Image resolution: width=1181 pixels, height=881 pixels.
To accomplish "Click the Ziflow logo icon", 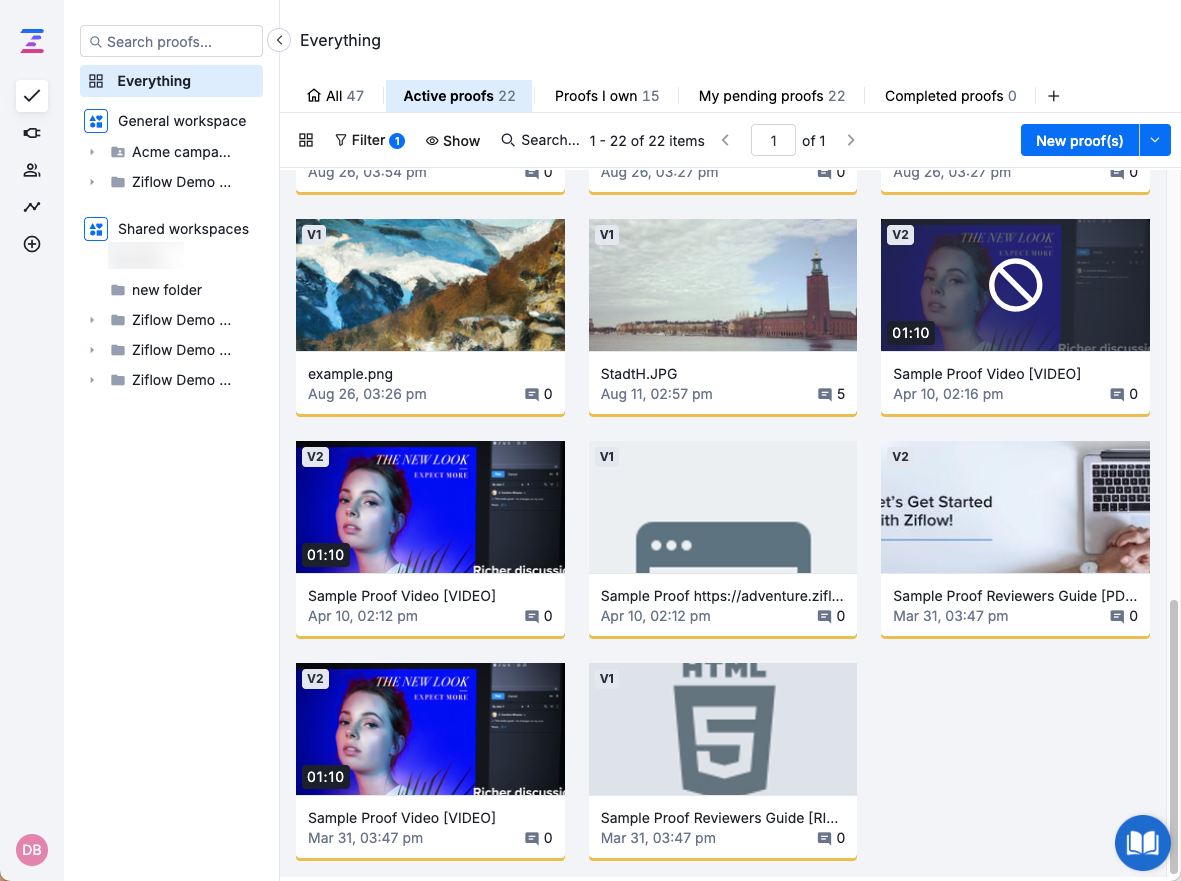I will (x=32, y=41).
